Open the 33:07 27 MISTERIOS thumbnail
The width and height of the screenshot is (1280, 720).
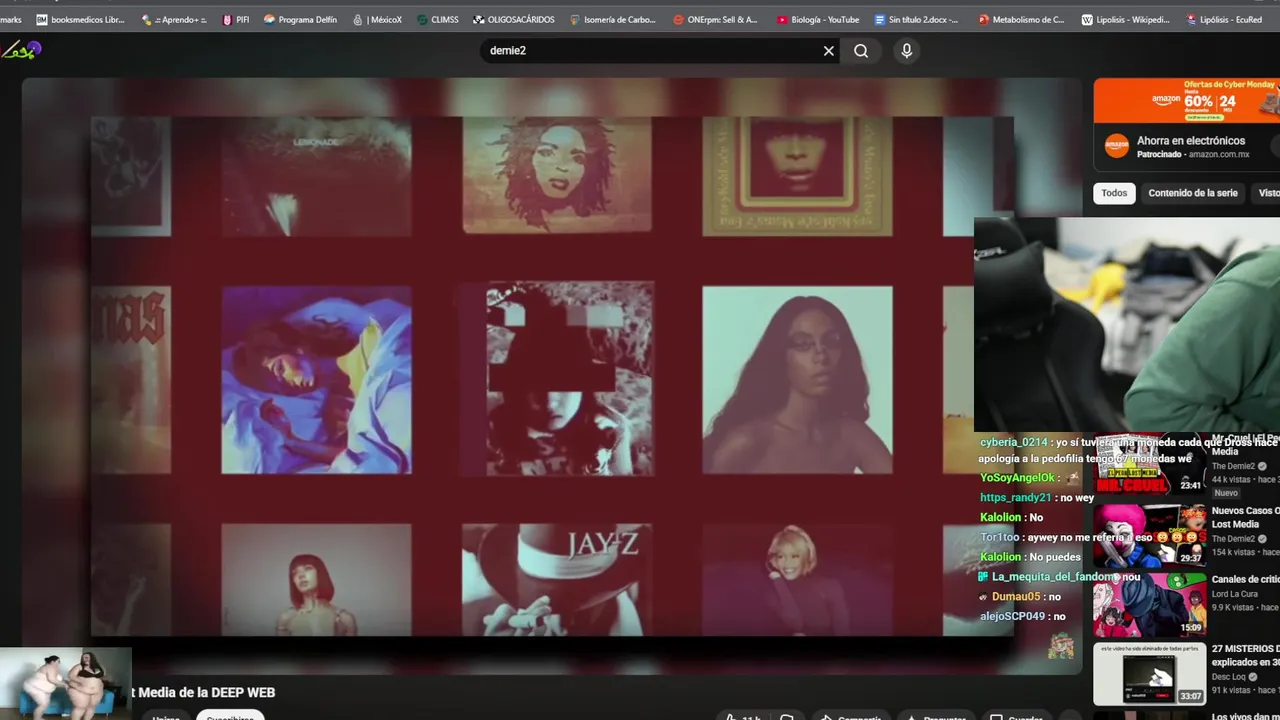click(1149, 674)
